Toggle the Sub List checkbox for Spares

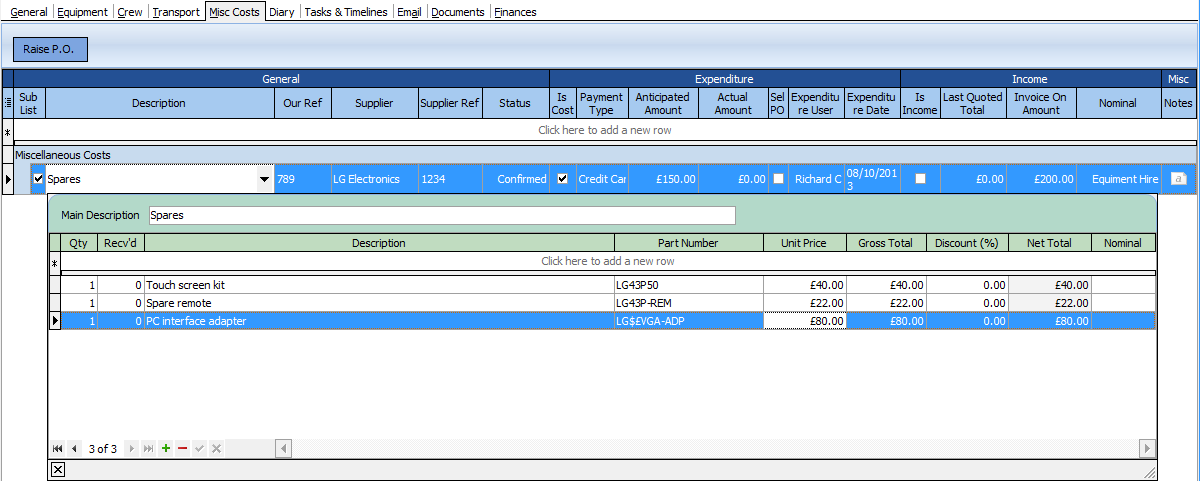coord(39,179)
